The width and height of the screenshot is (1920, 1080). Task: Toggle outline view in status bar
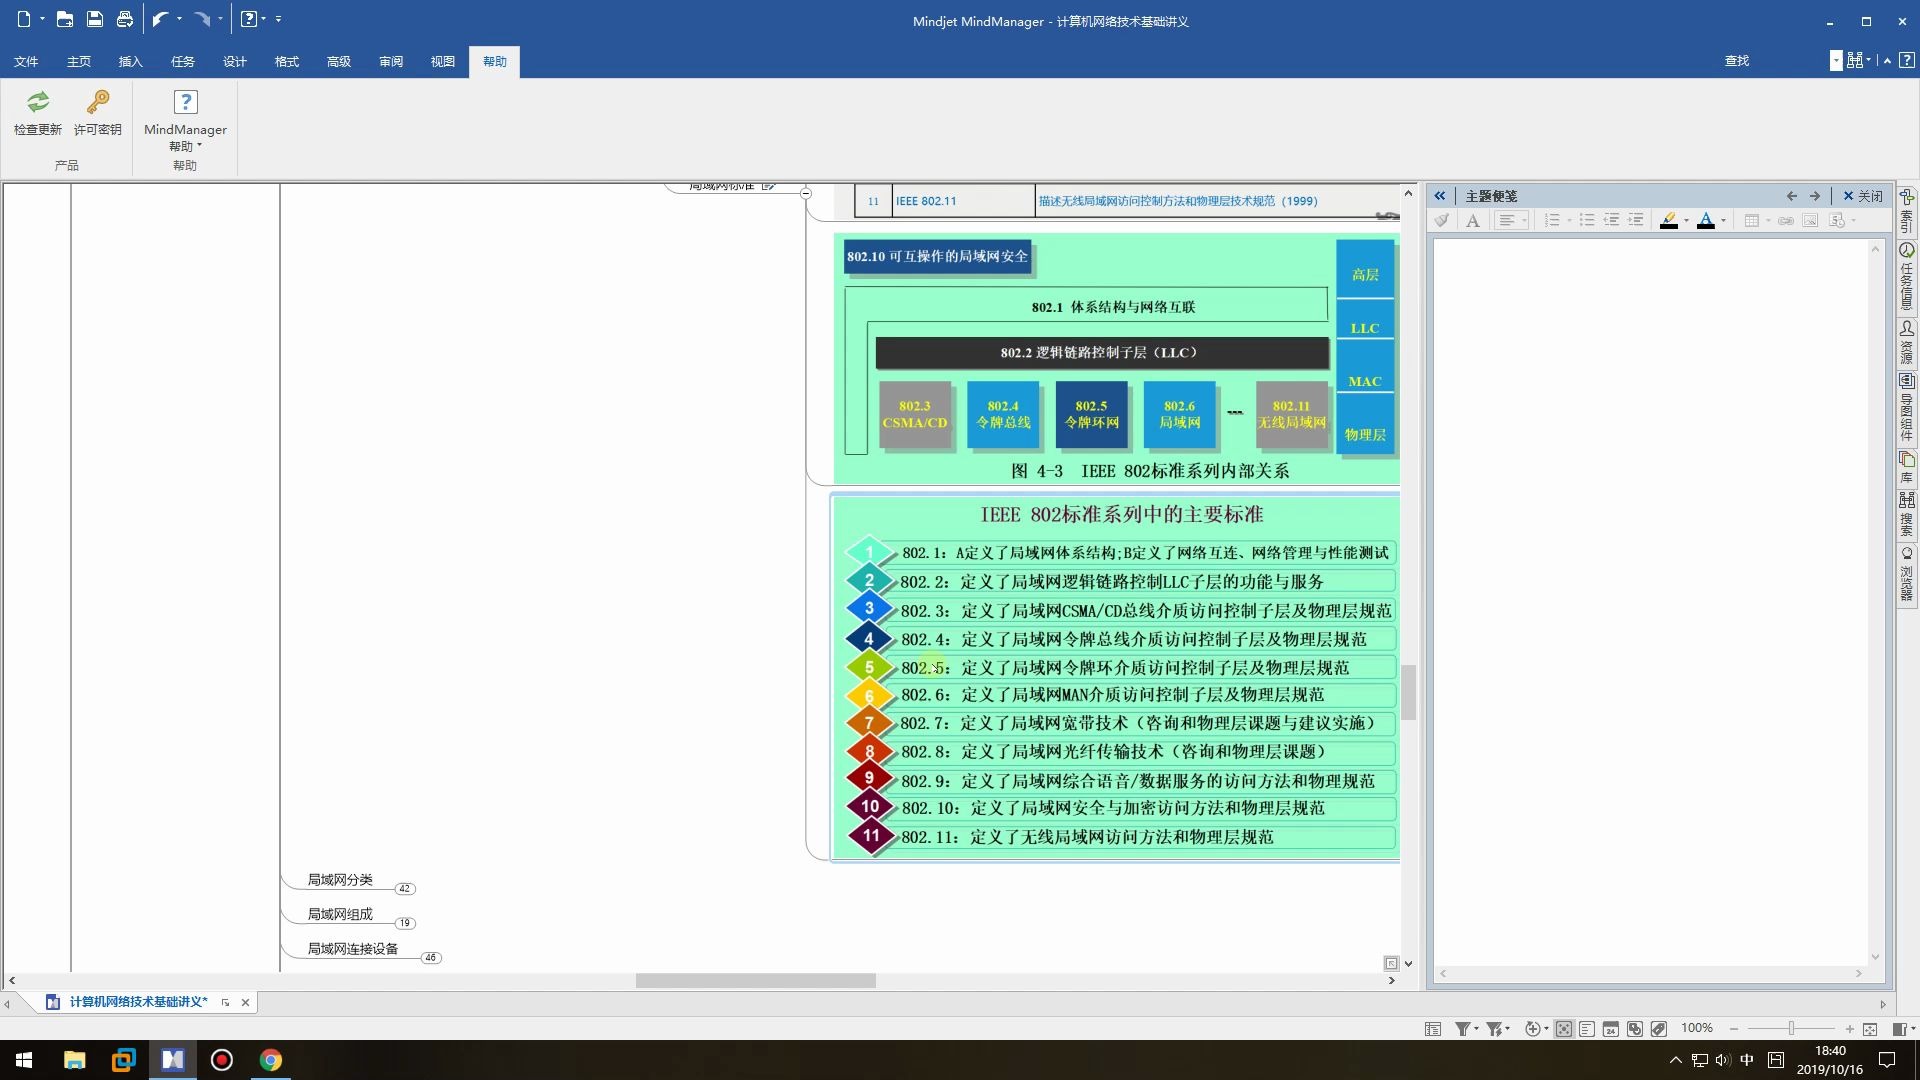tap(1587, 1029)
